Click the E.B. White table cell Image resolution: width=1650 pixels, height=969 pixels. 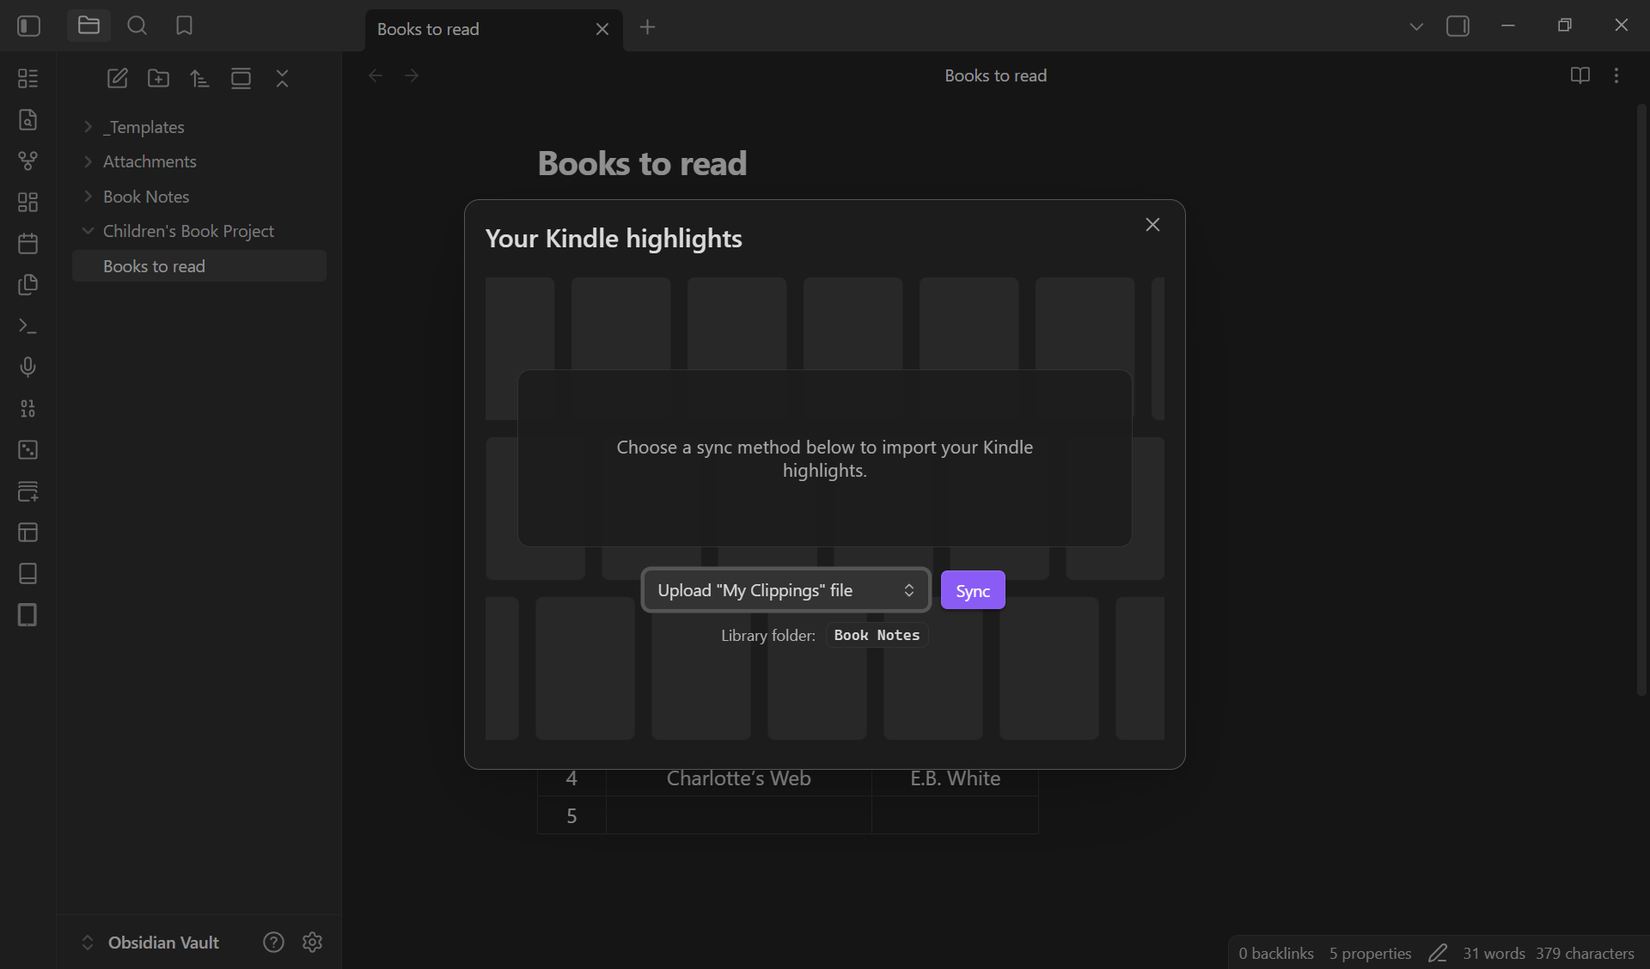[955, 778]
